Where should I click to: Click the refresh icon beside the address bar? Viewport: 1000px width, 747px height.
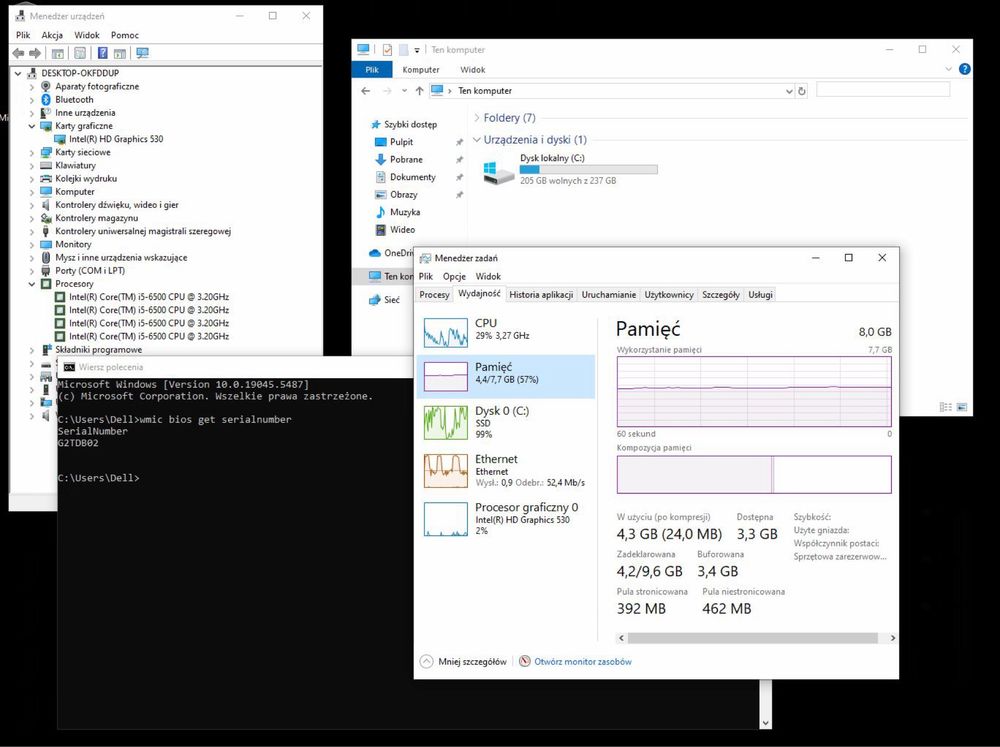802,91
